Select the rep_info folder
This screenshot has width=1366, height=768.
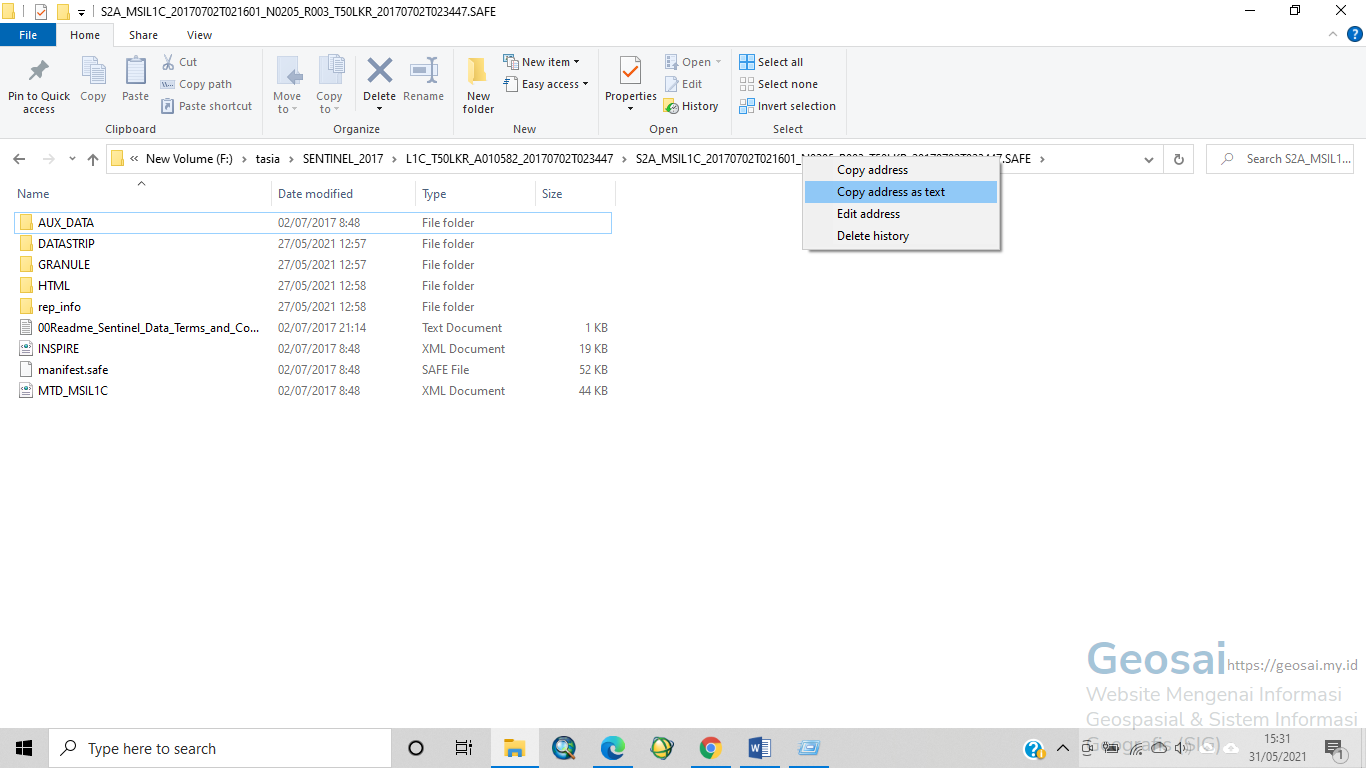[x=313, y=307]
